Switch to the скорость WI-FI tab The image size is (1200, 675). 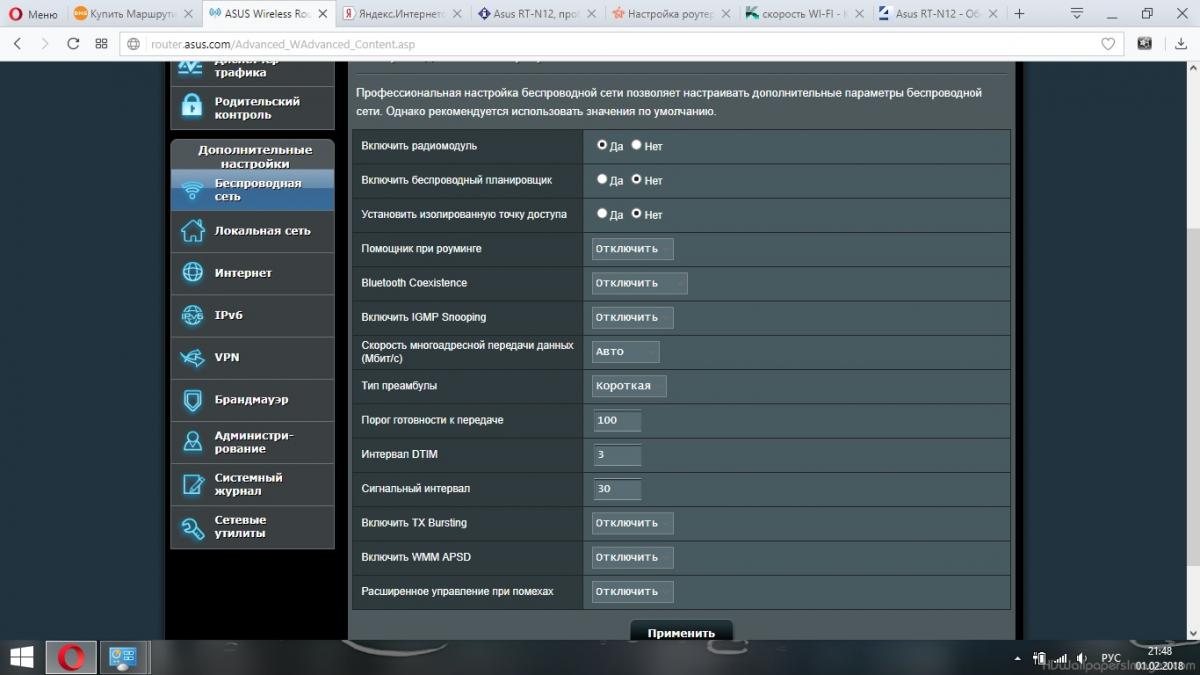click(x=803, y=14)
